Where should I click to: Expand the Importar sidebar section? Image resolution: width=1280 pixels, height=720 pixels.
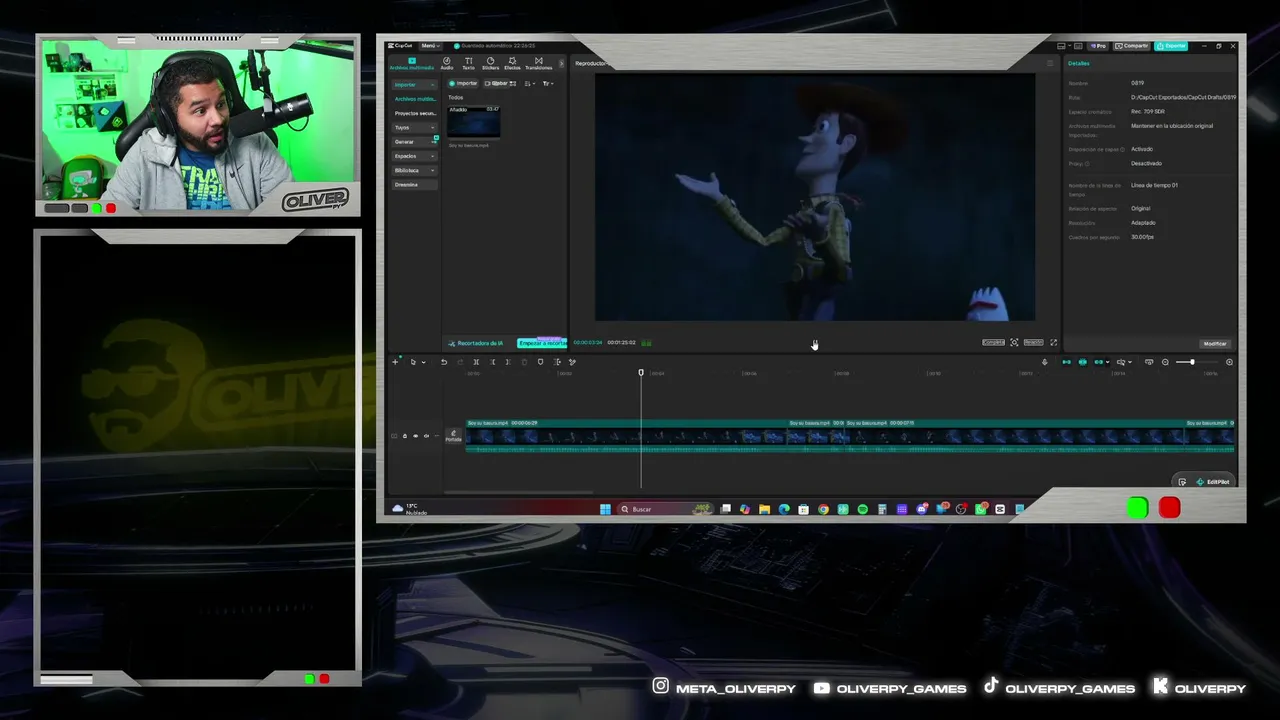tap(414, 84)
